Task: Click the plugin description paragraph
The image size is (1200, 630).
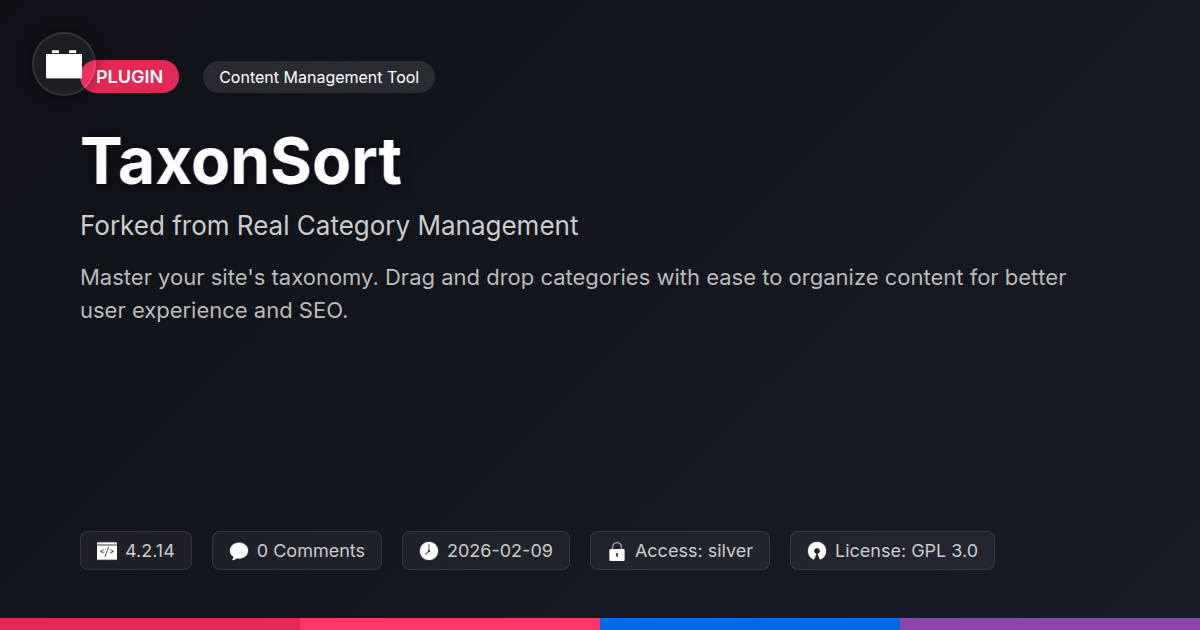Action: coord(573,293)
